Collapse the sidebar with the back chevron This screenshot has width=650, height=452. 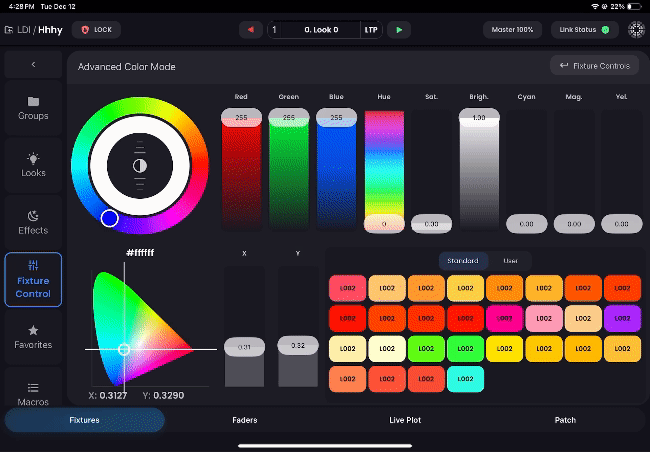tap(33, 65)
